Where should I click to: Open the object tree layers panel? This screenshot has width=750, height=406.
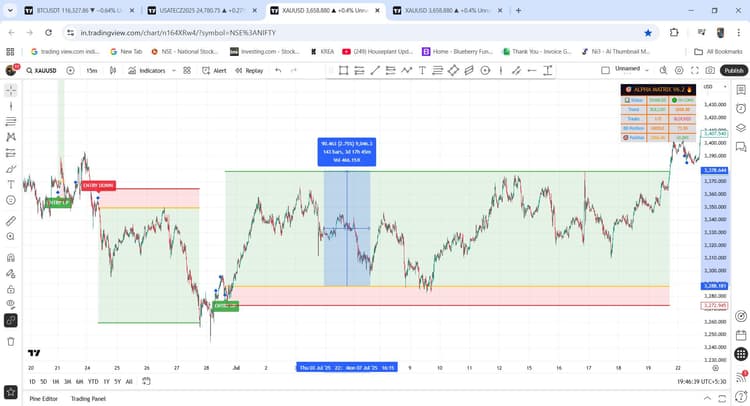(740, 128)
